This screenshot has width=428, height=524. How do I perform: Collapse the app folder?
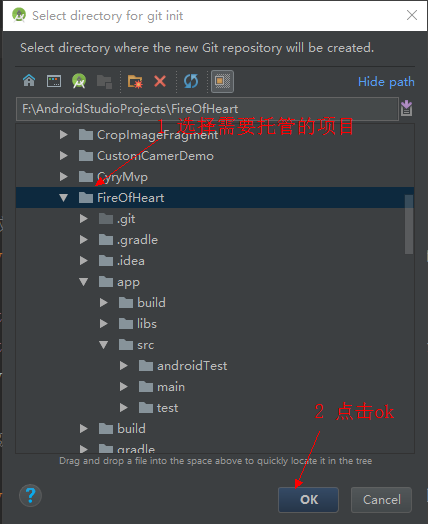point(84,282)
